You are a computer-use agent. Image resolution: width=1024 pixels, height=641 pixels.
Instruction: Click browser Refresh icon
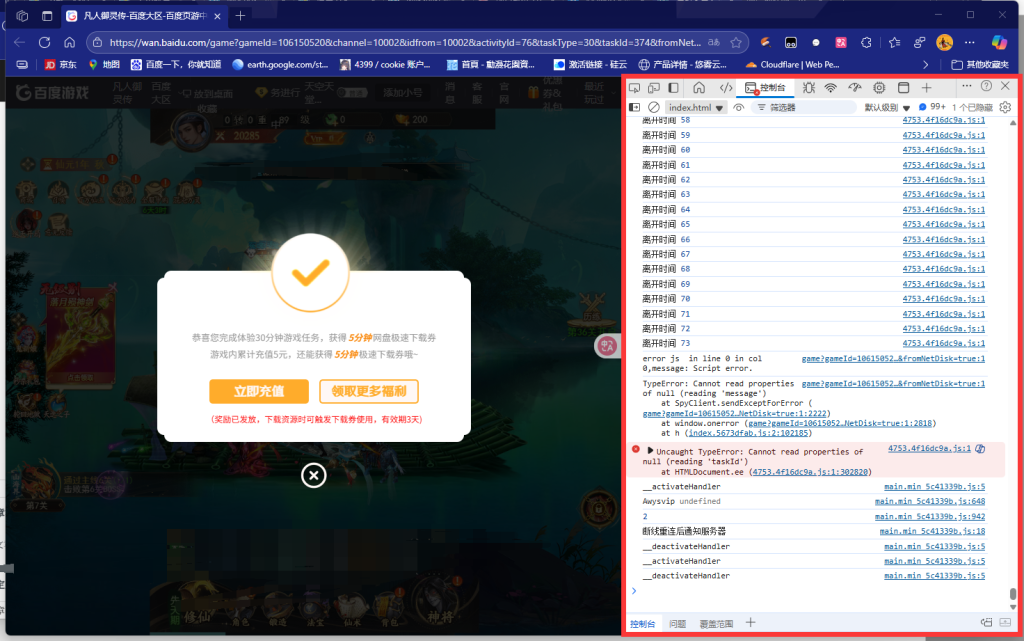point(44,42)
